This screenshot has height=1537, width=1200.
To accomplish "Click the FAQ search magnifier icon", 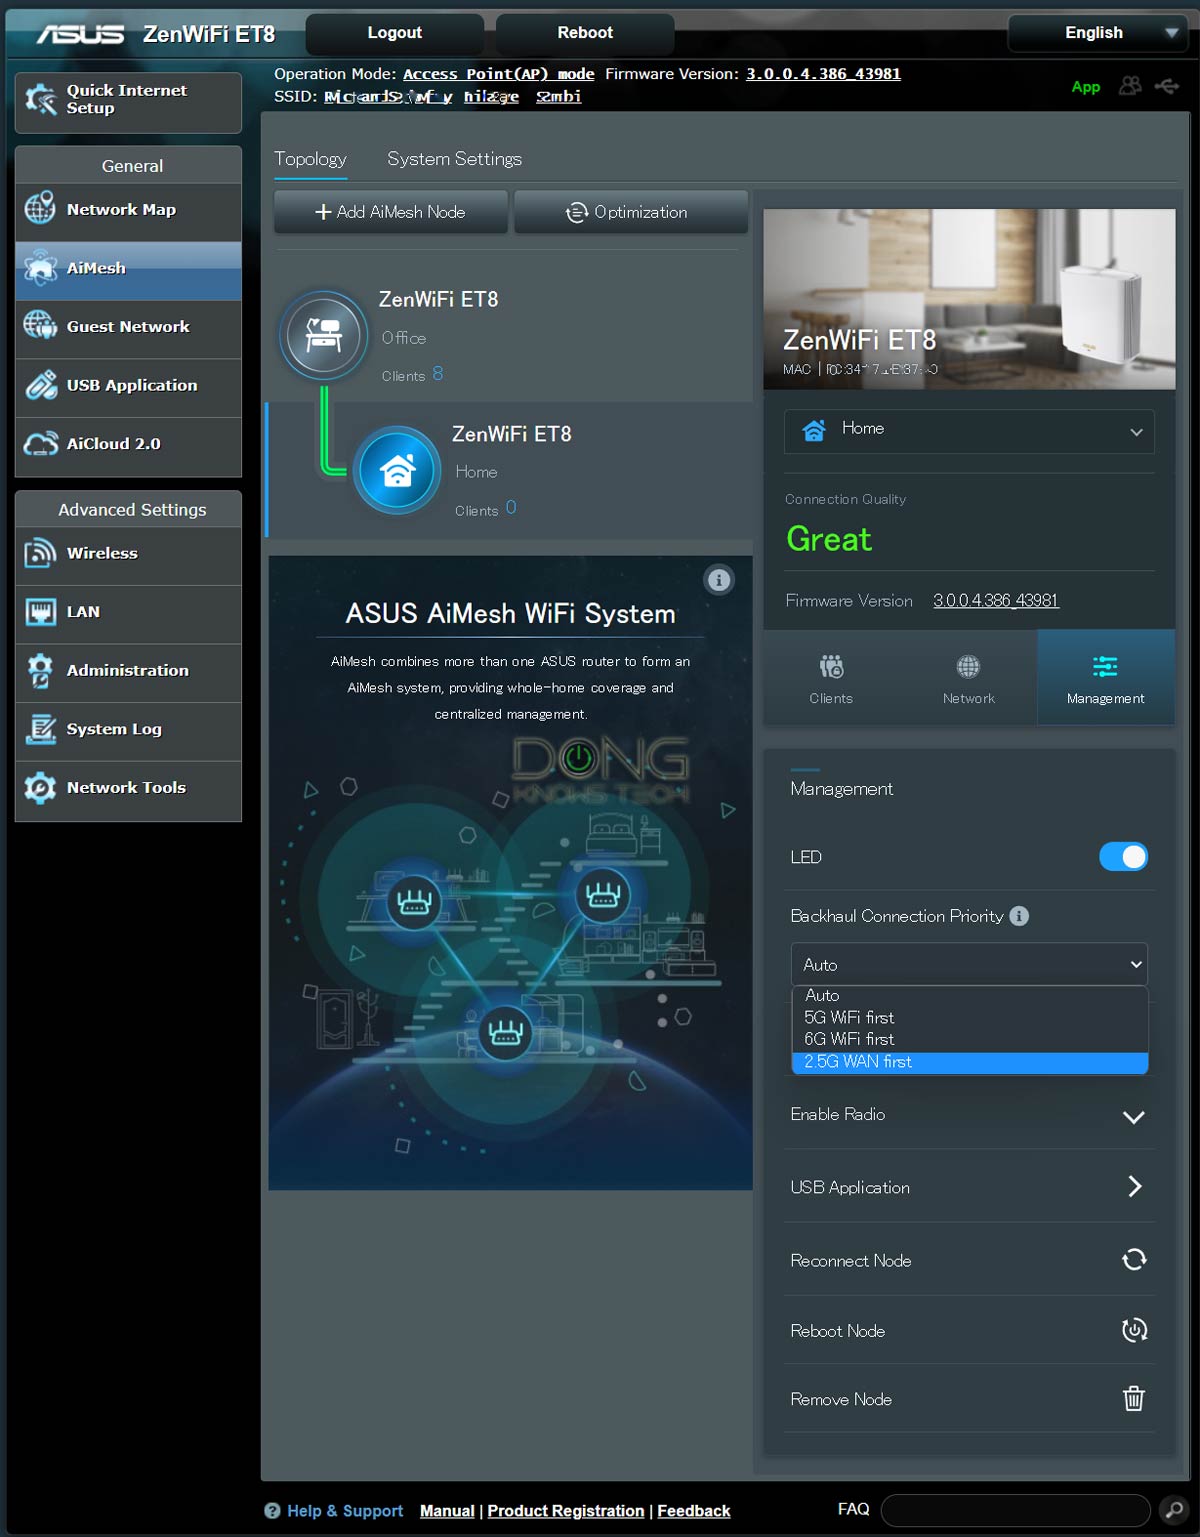I will coord(1174,1510).
